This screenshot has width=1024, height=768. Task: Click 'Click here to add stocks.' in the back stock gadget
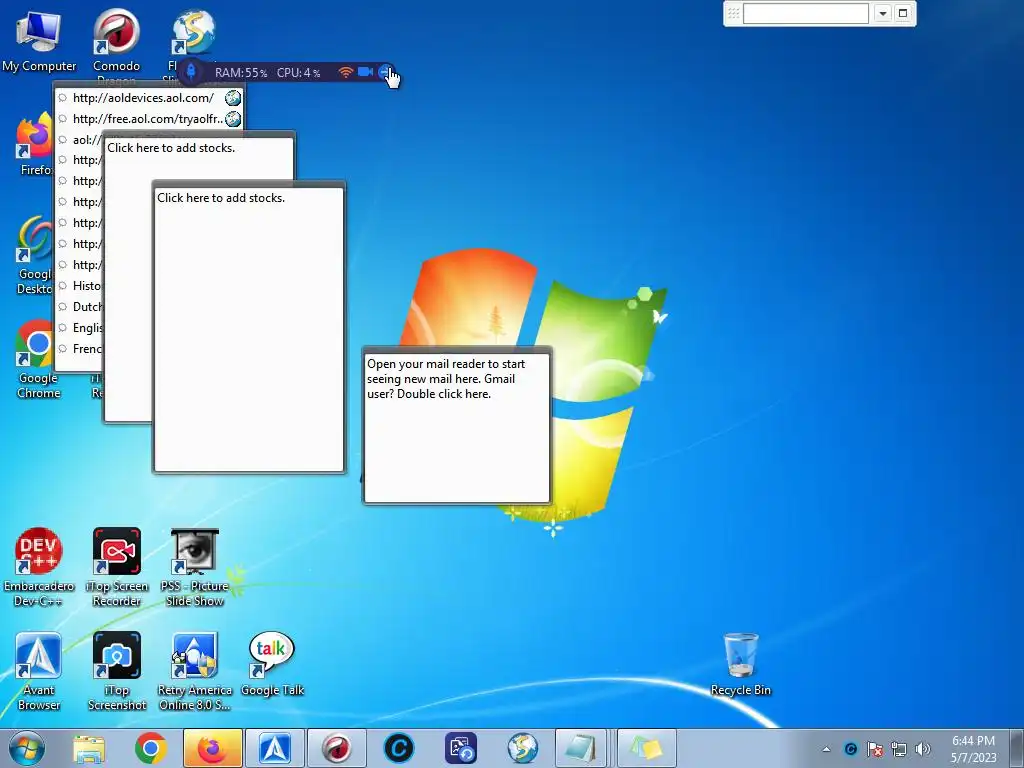pos(171,148)
